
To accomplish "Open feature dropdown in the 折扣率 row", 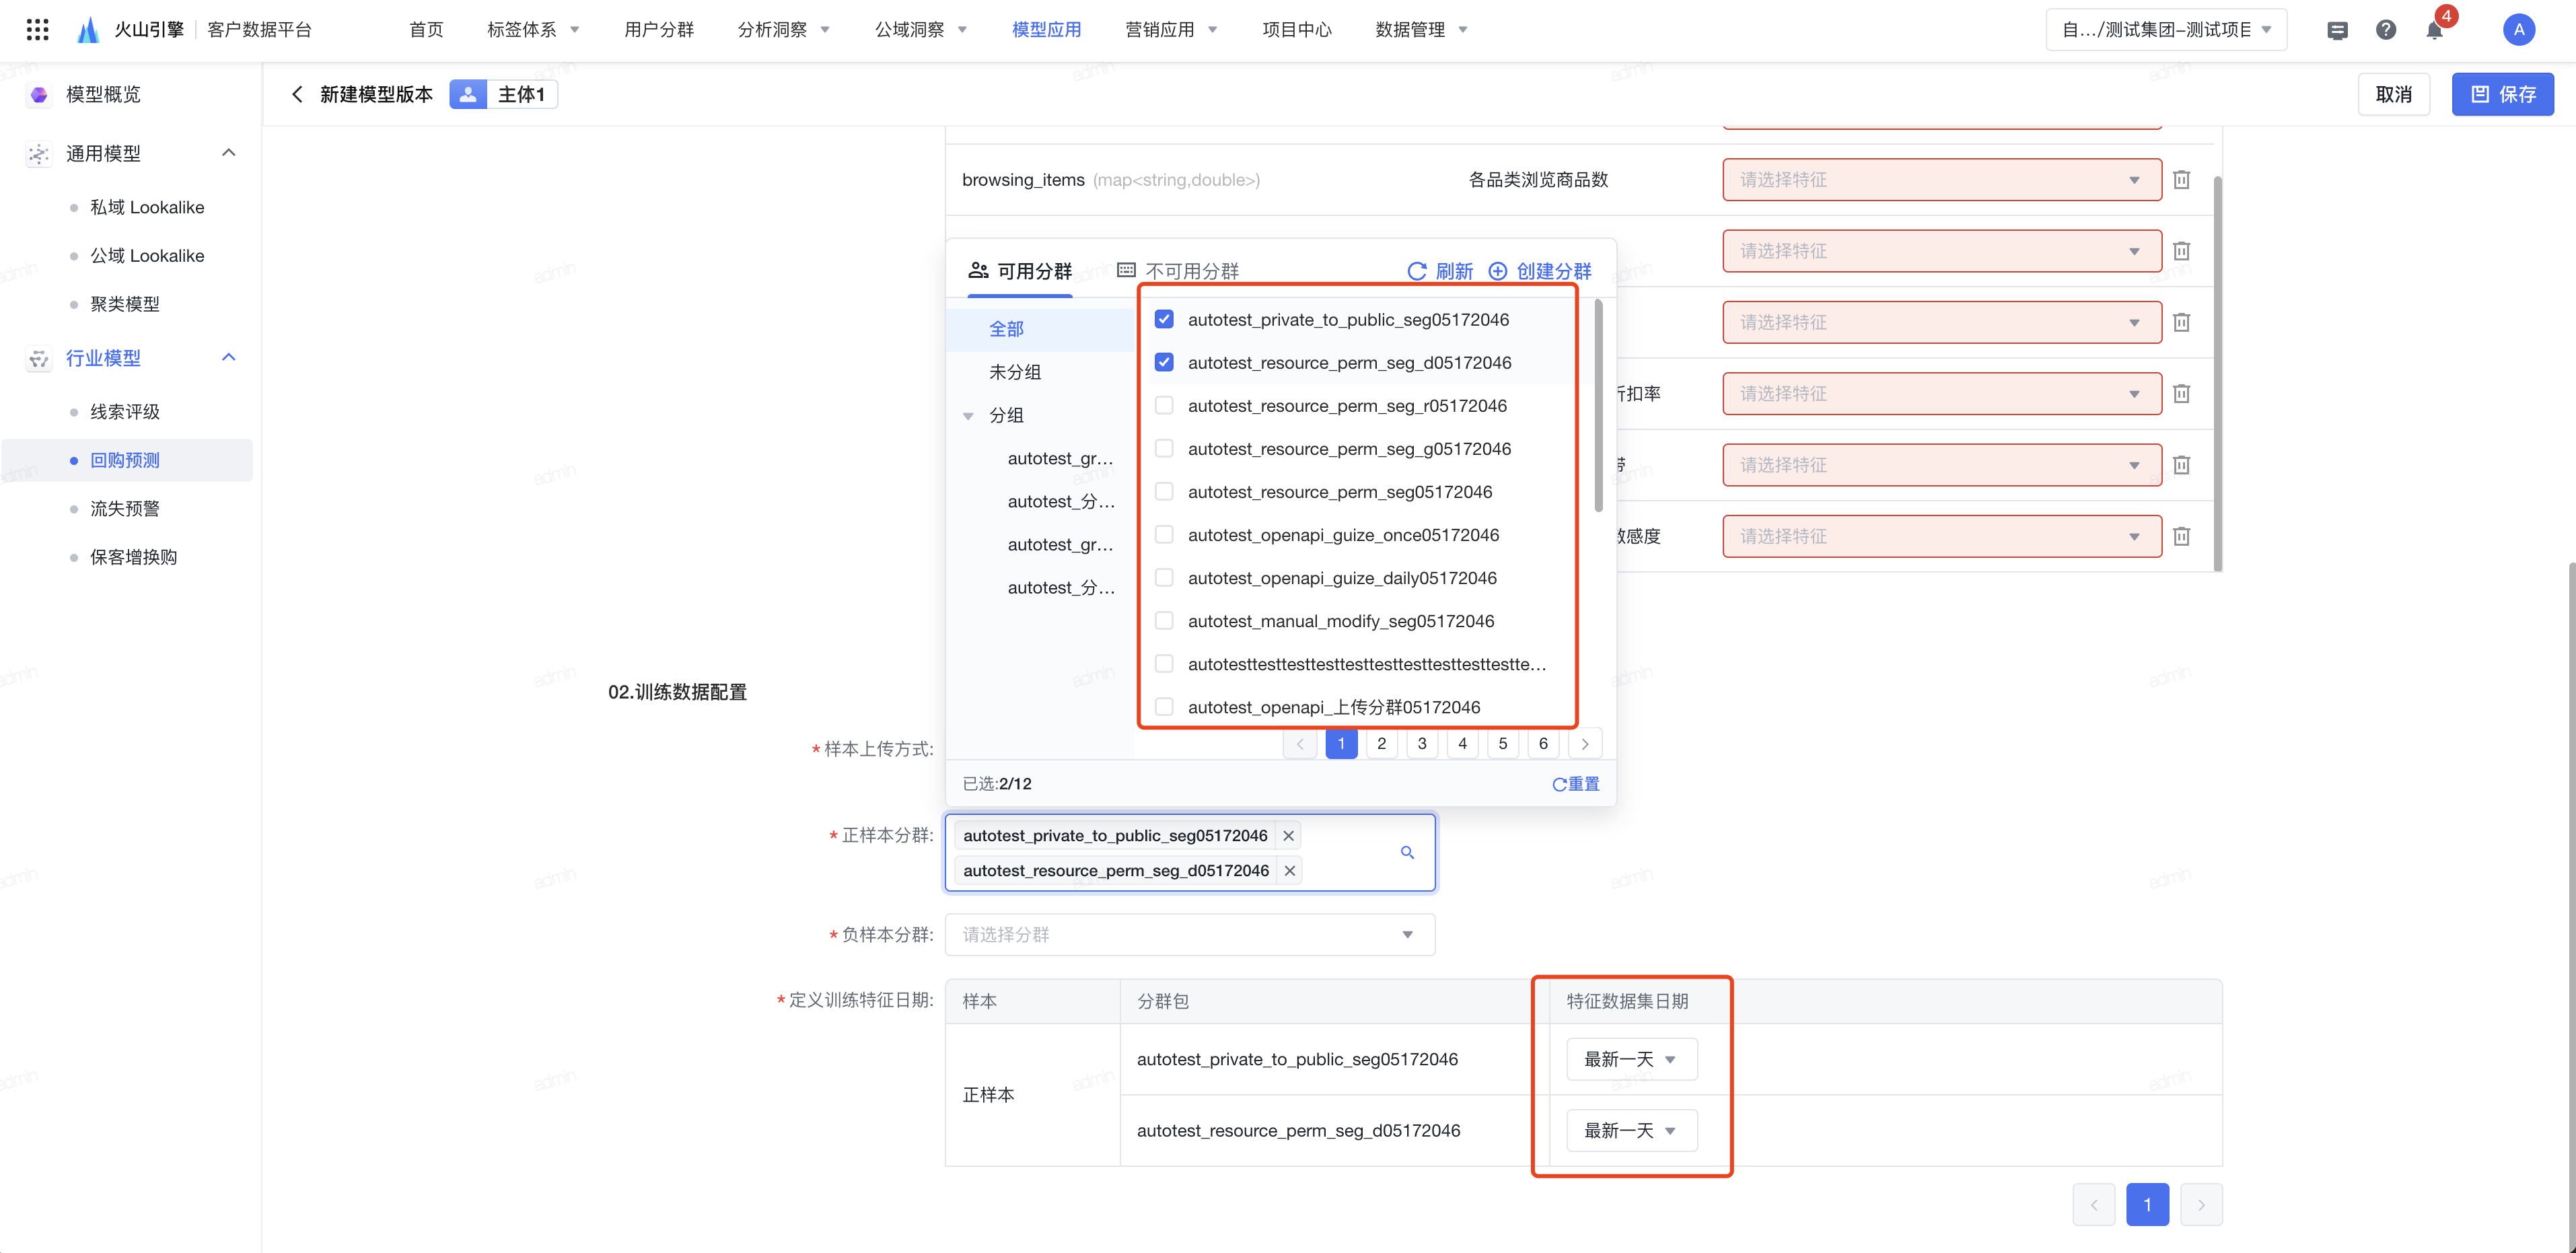I will (1942, 394).
